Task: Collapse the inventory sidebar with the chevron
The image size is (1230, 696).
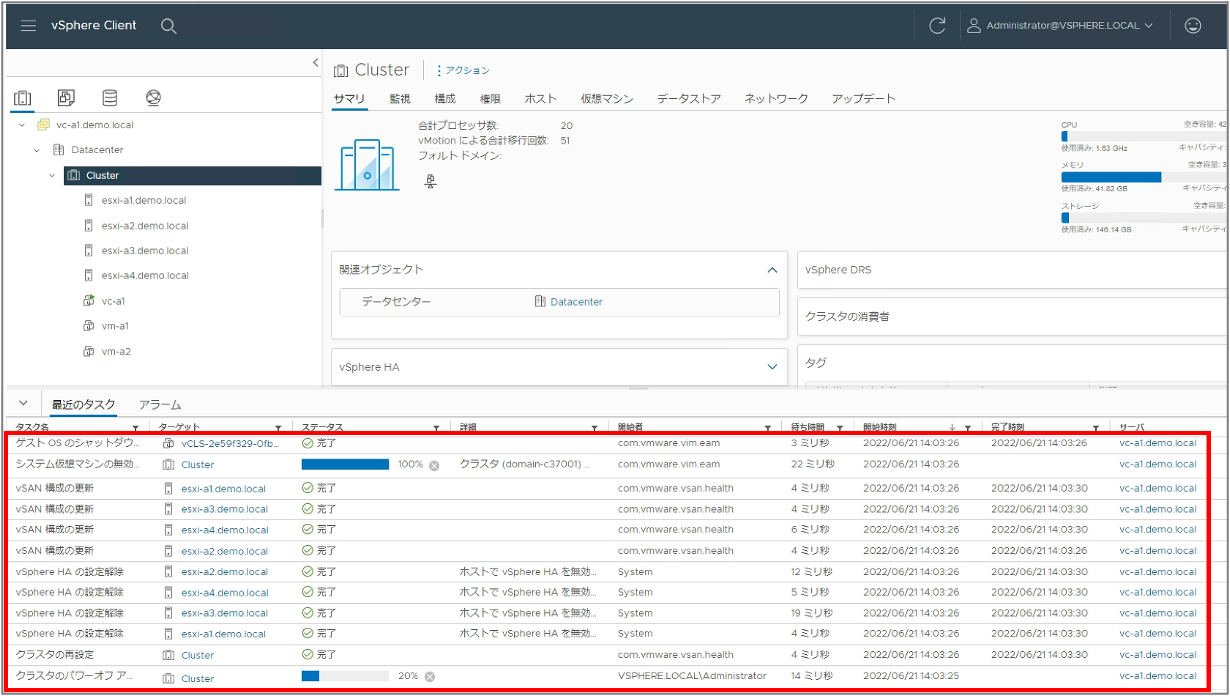Action: (x=316, y=63)
